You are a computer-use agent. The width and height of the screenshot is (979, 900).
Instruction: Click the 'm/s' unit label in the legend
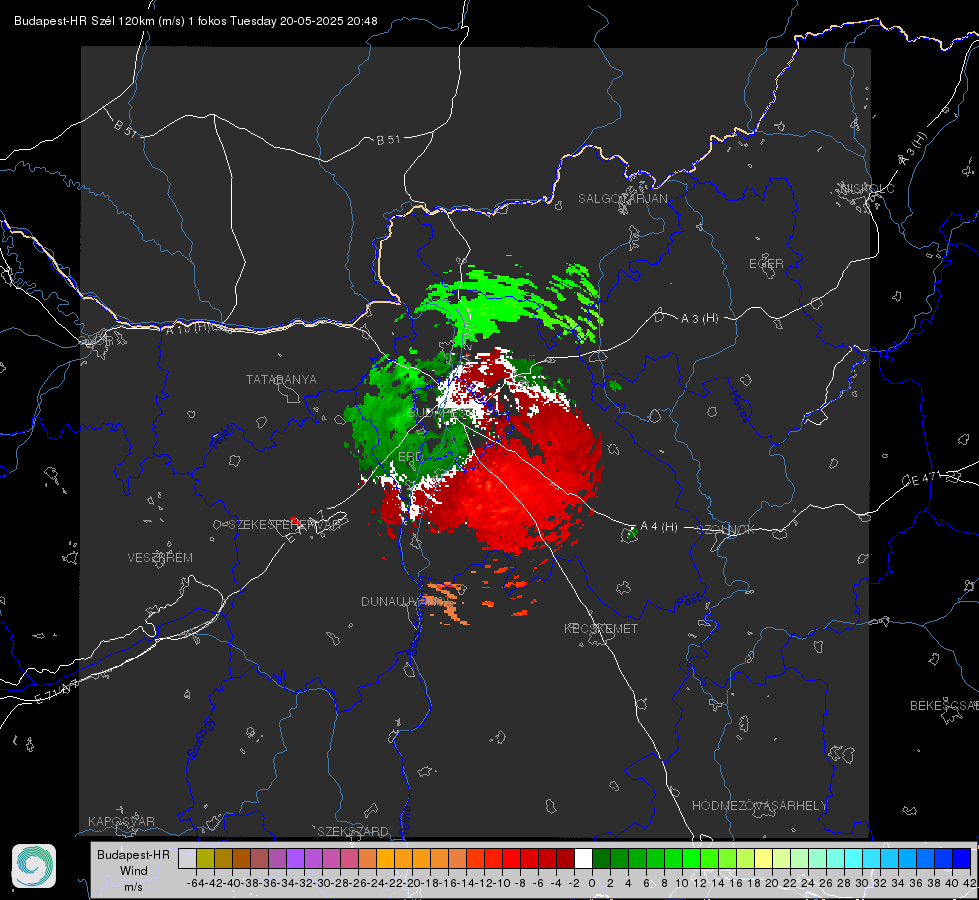pos(133,887)
